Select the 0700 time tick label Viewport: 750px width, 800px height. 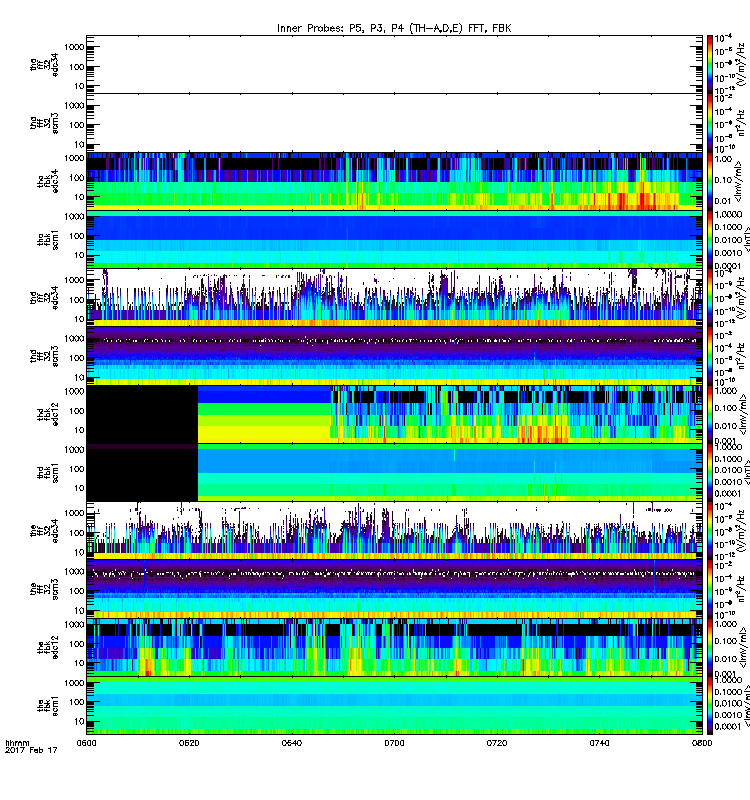pyautogui.click(x=394, y=743)
